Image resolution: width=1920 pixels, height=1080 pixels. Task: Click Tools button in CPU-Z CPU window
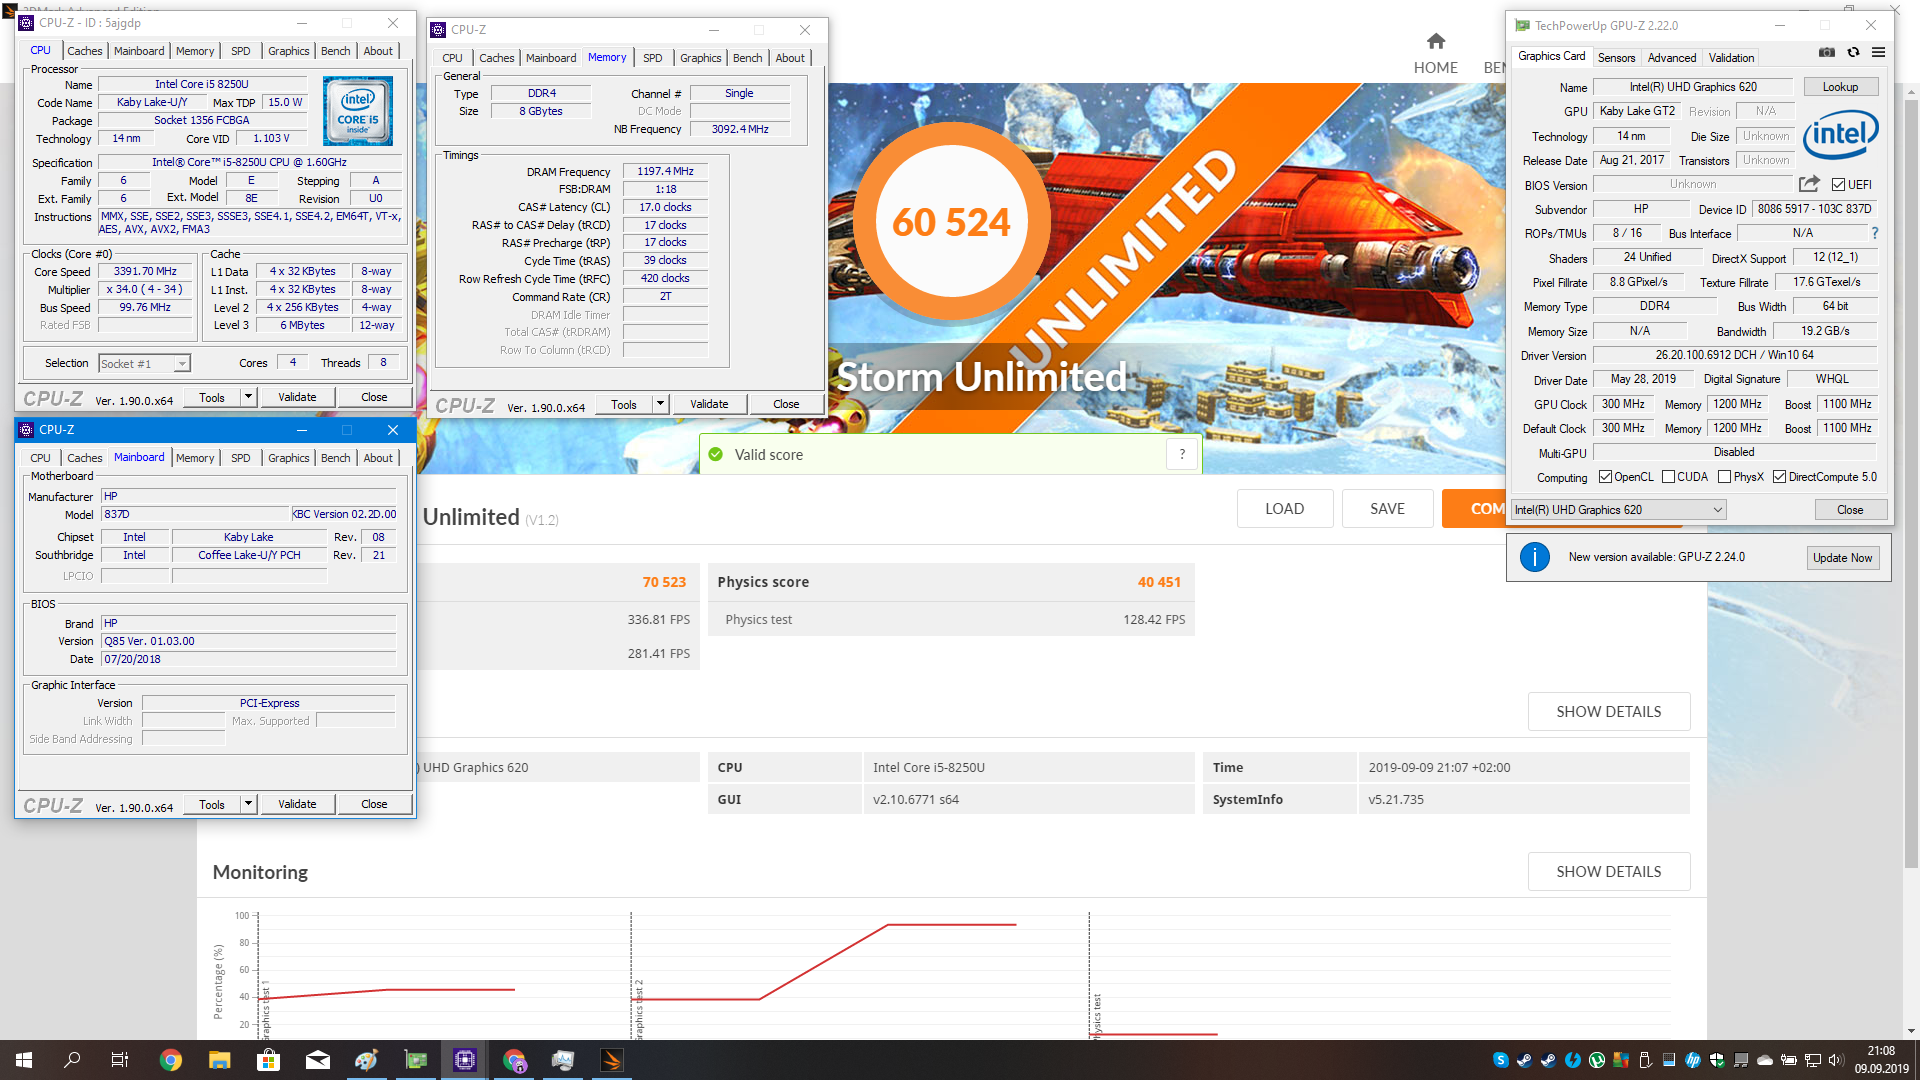[x=212, y=397]
